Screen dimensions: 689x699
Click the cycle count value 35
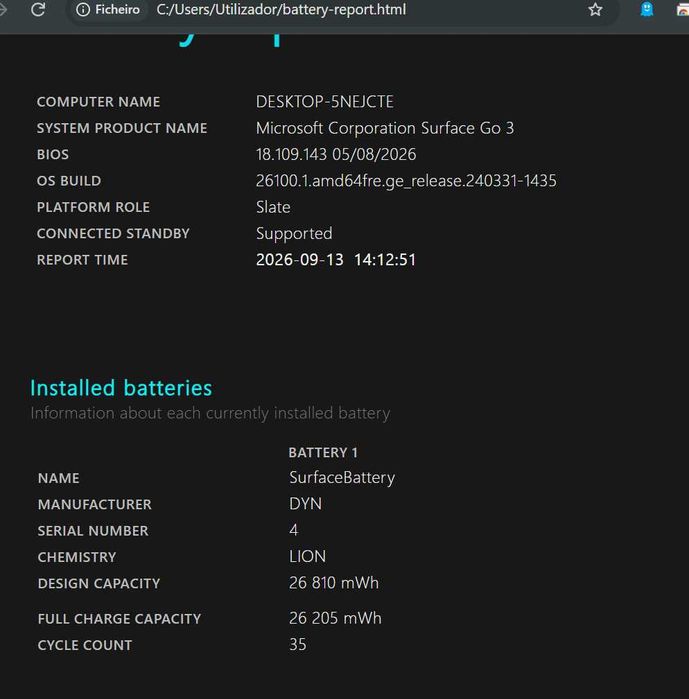tap(298, 645)
